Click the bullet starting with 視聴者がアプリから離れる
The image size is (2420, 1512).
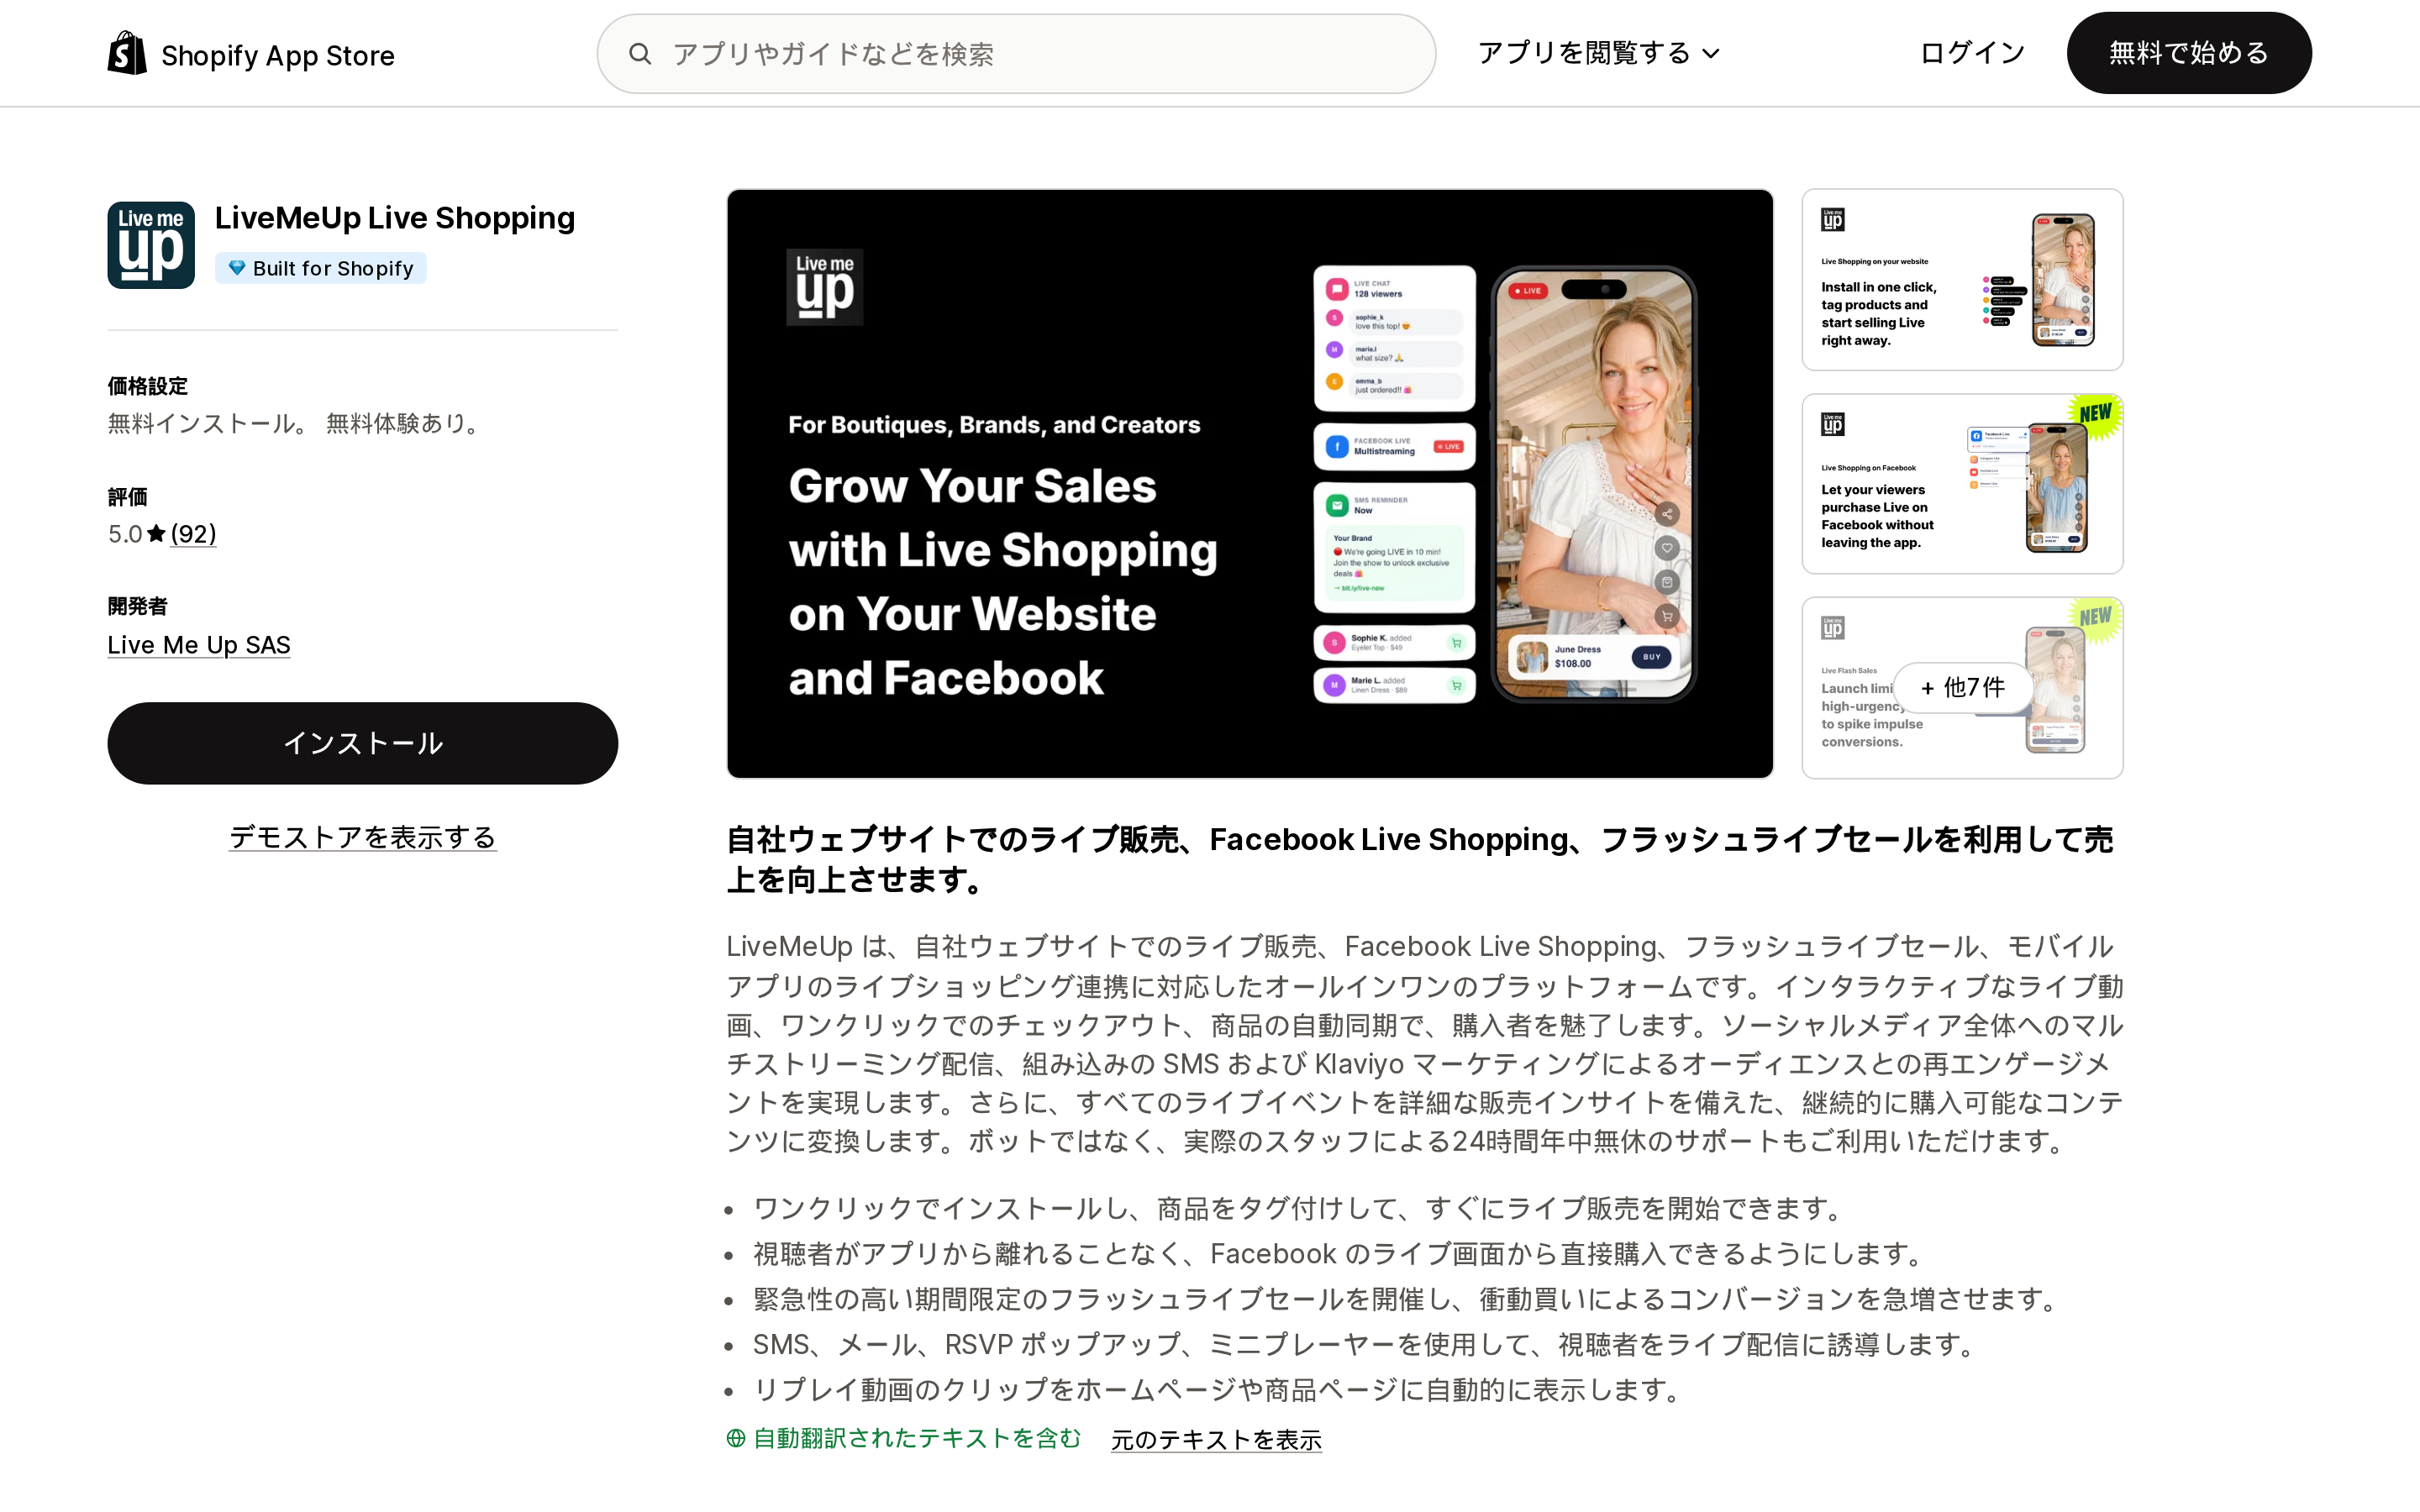coord(1340,1254)
